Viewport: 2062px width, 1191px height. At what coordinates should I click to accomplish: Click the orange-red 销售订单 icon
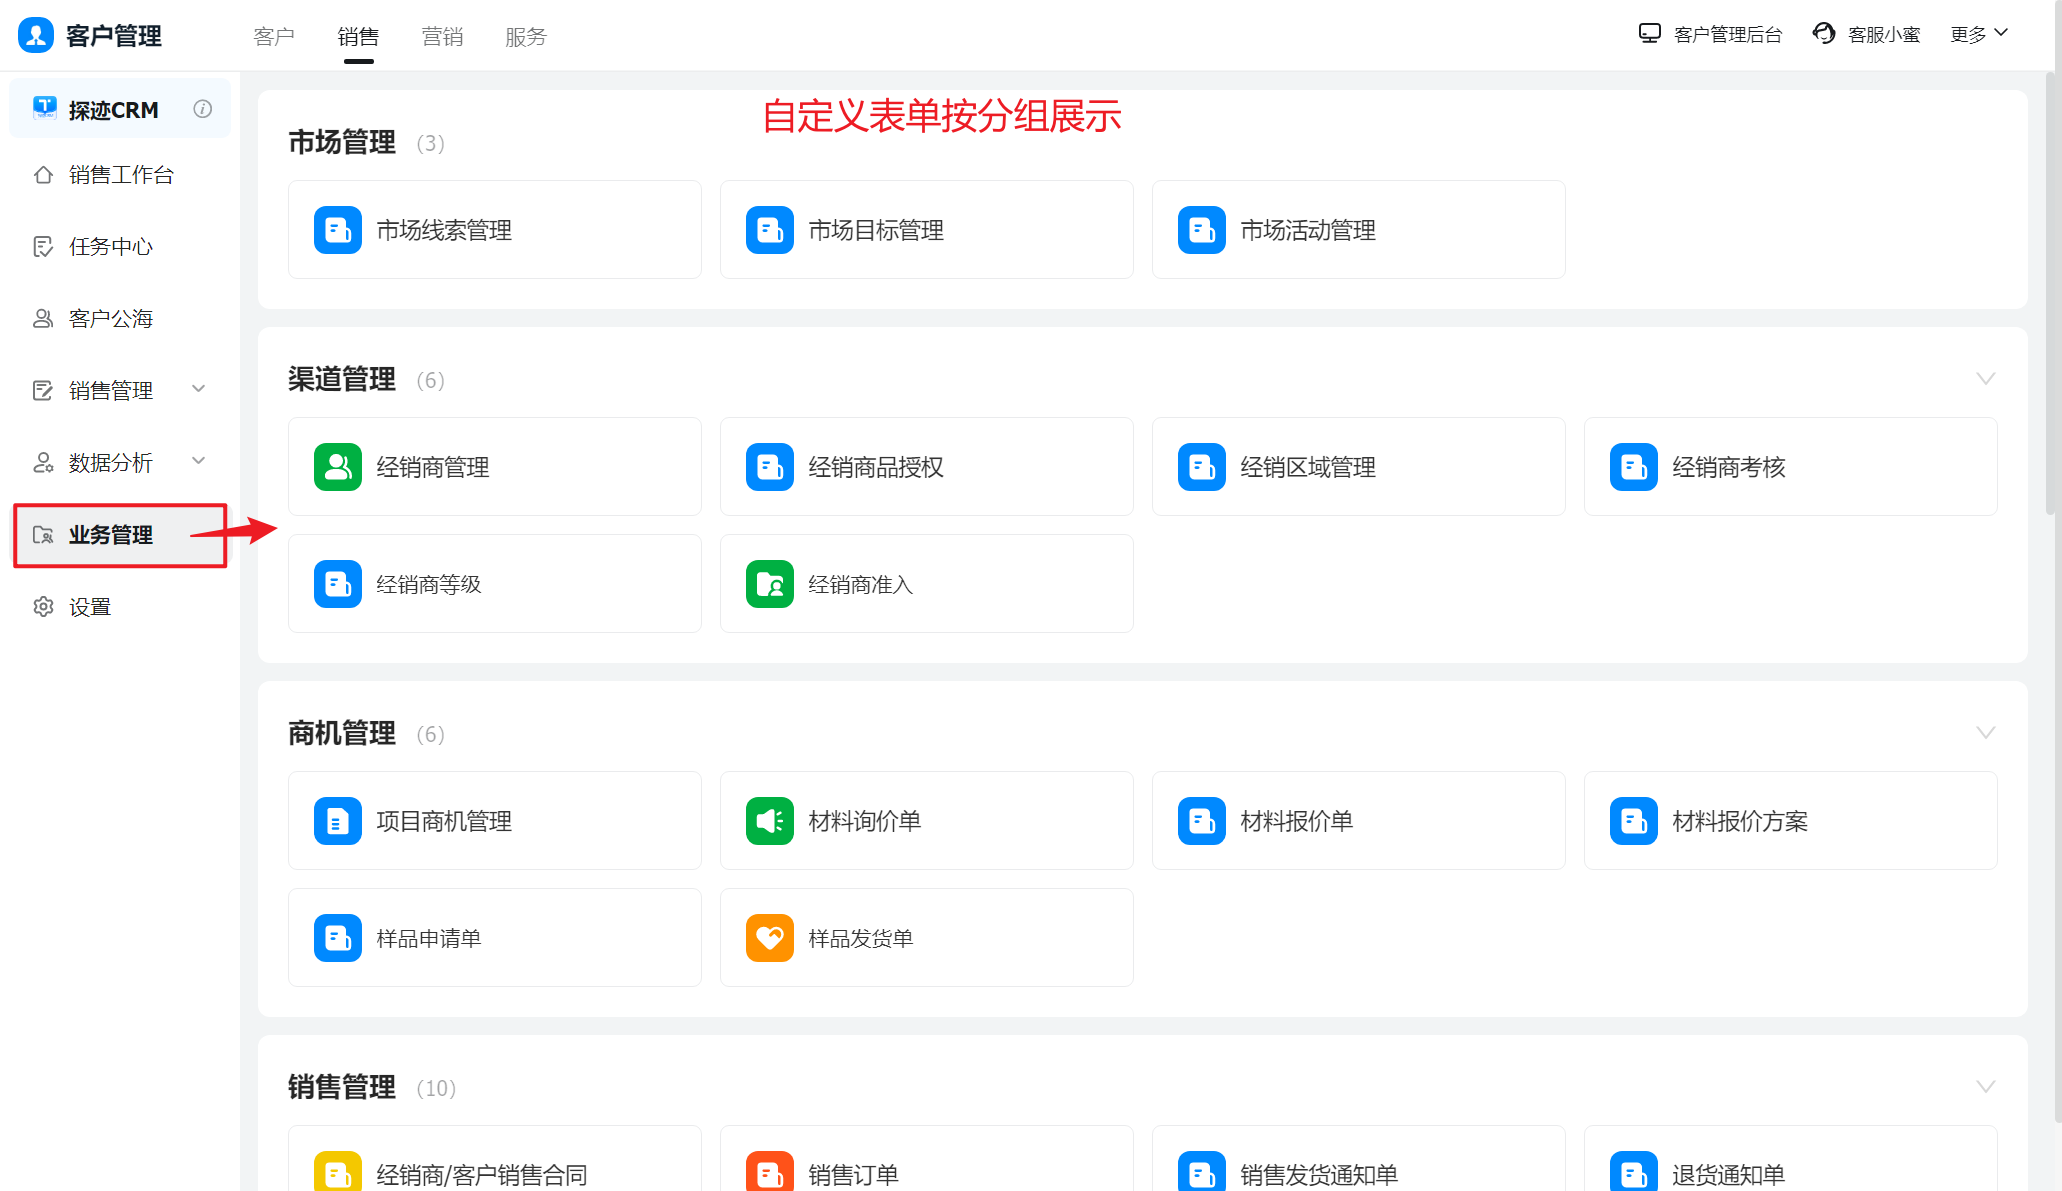coord(770,1172)
